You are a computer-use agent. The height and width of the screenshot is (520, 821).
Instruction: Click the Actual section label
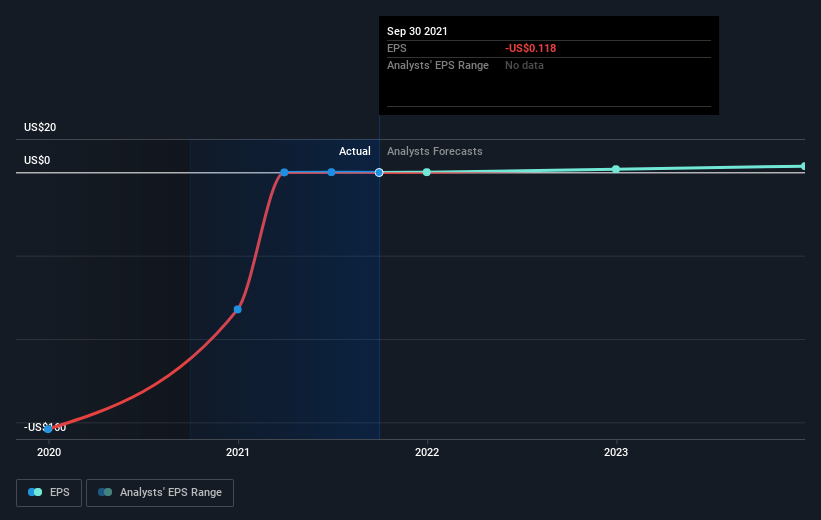coord(354,151)
